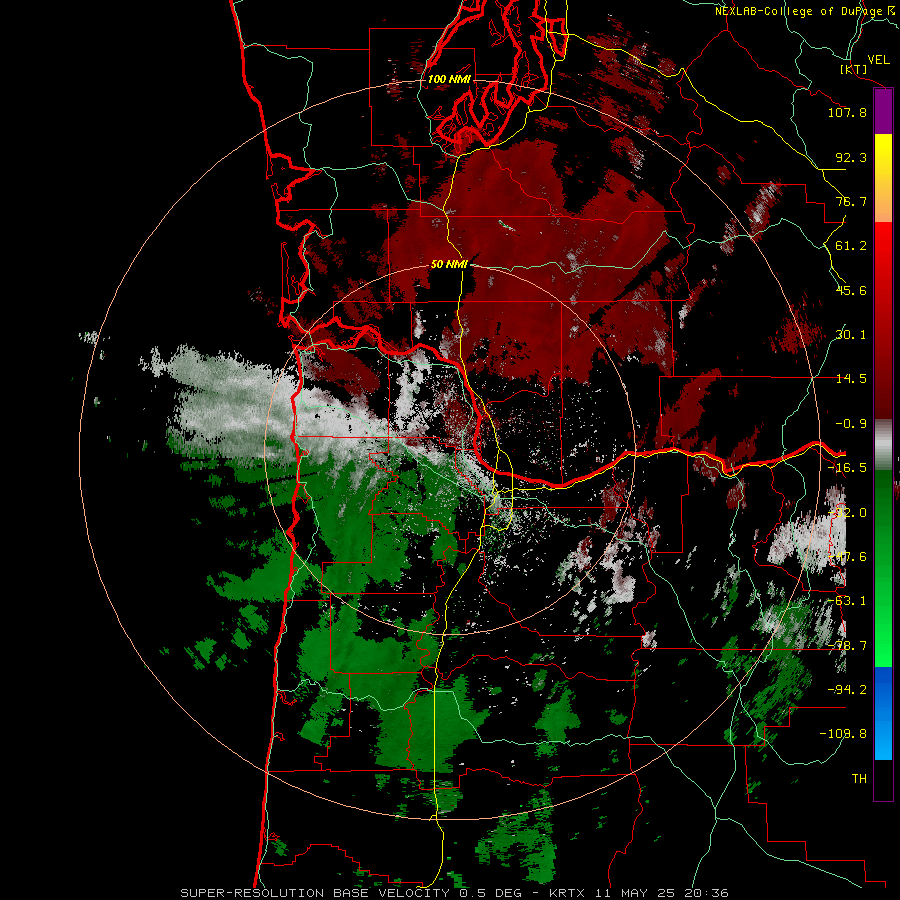Pick the blue segment of the color bar
The width and height of the screenshot is (900, 900).
pos(883,713)
